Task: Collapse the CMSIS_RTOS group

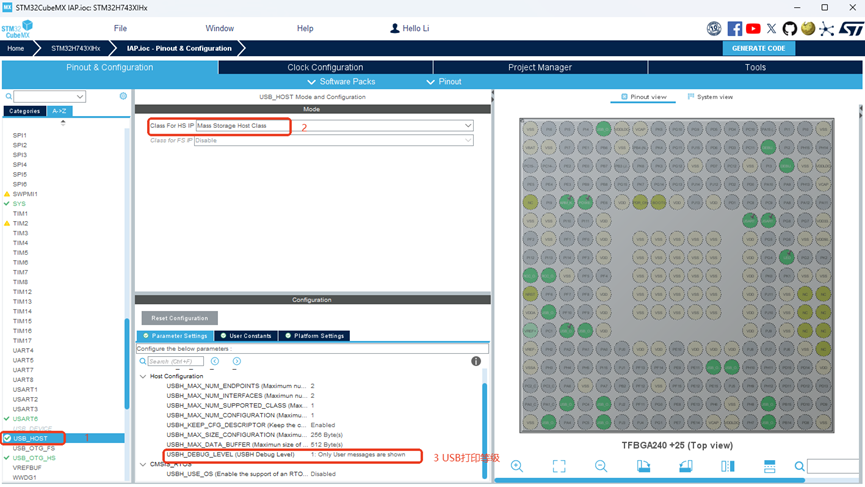Action: click(x=143, y=464)
